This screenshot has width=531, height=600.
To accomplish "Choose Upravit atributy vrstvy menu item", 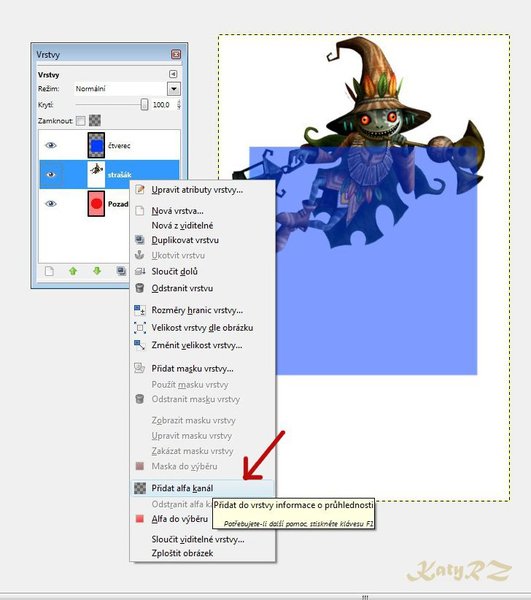I will 202,189.
